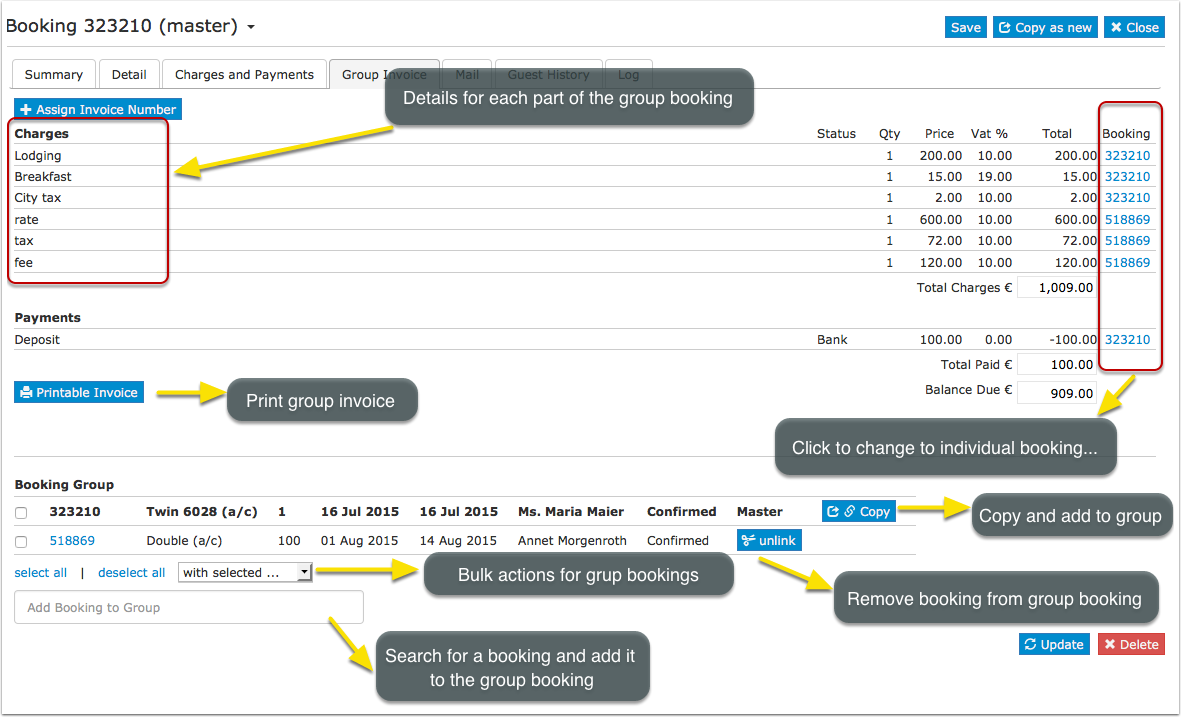Viewport: 1181px width, 717px height.
Task: Click Copy as new button
Action: point(1045,27)
